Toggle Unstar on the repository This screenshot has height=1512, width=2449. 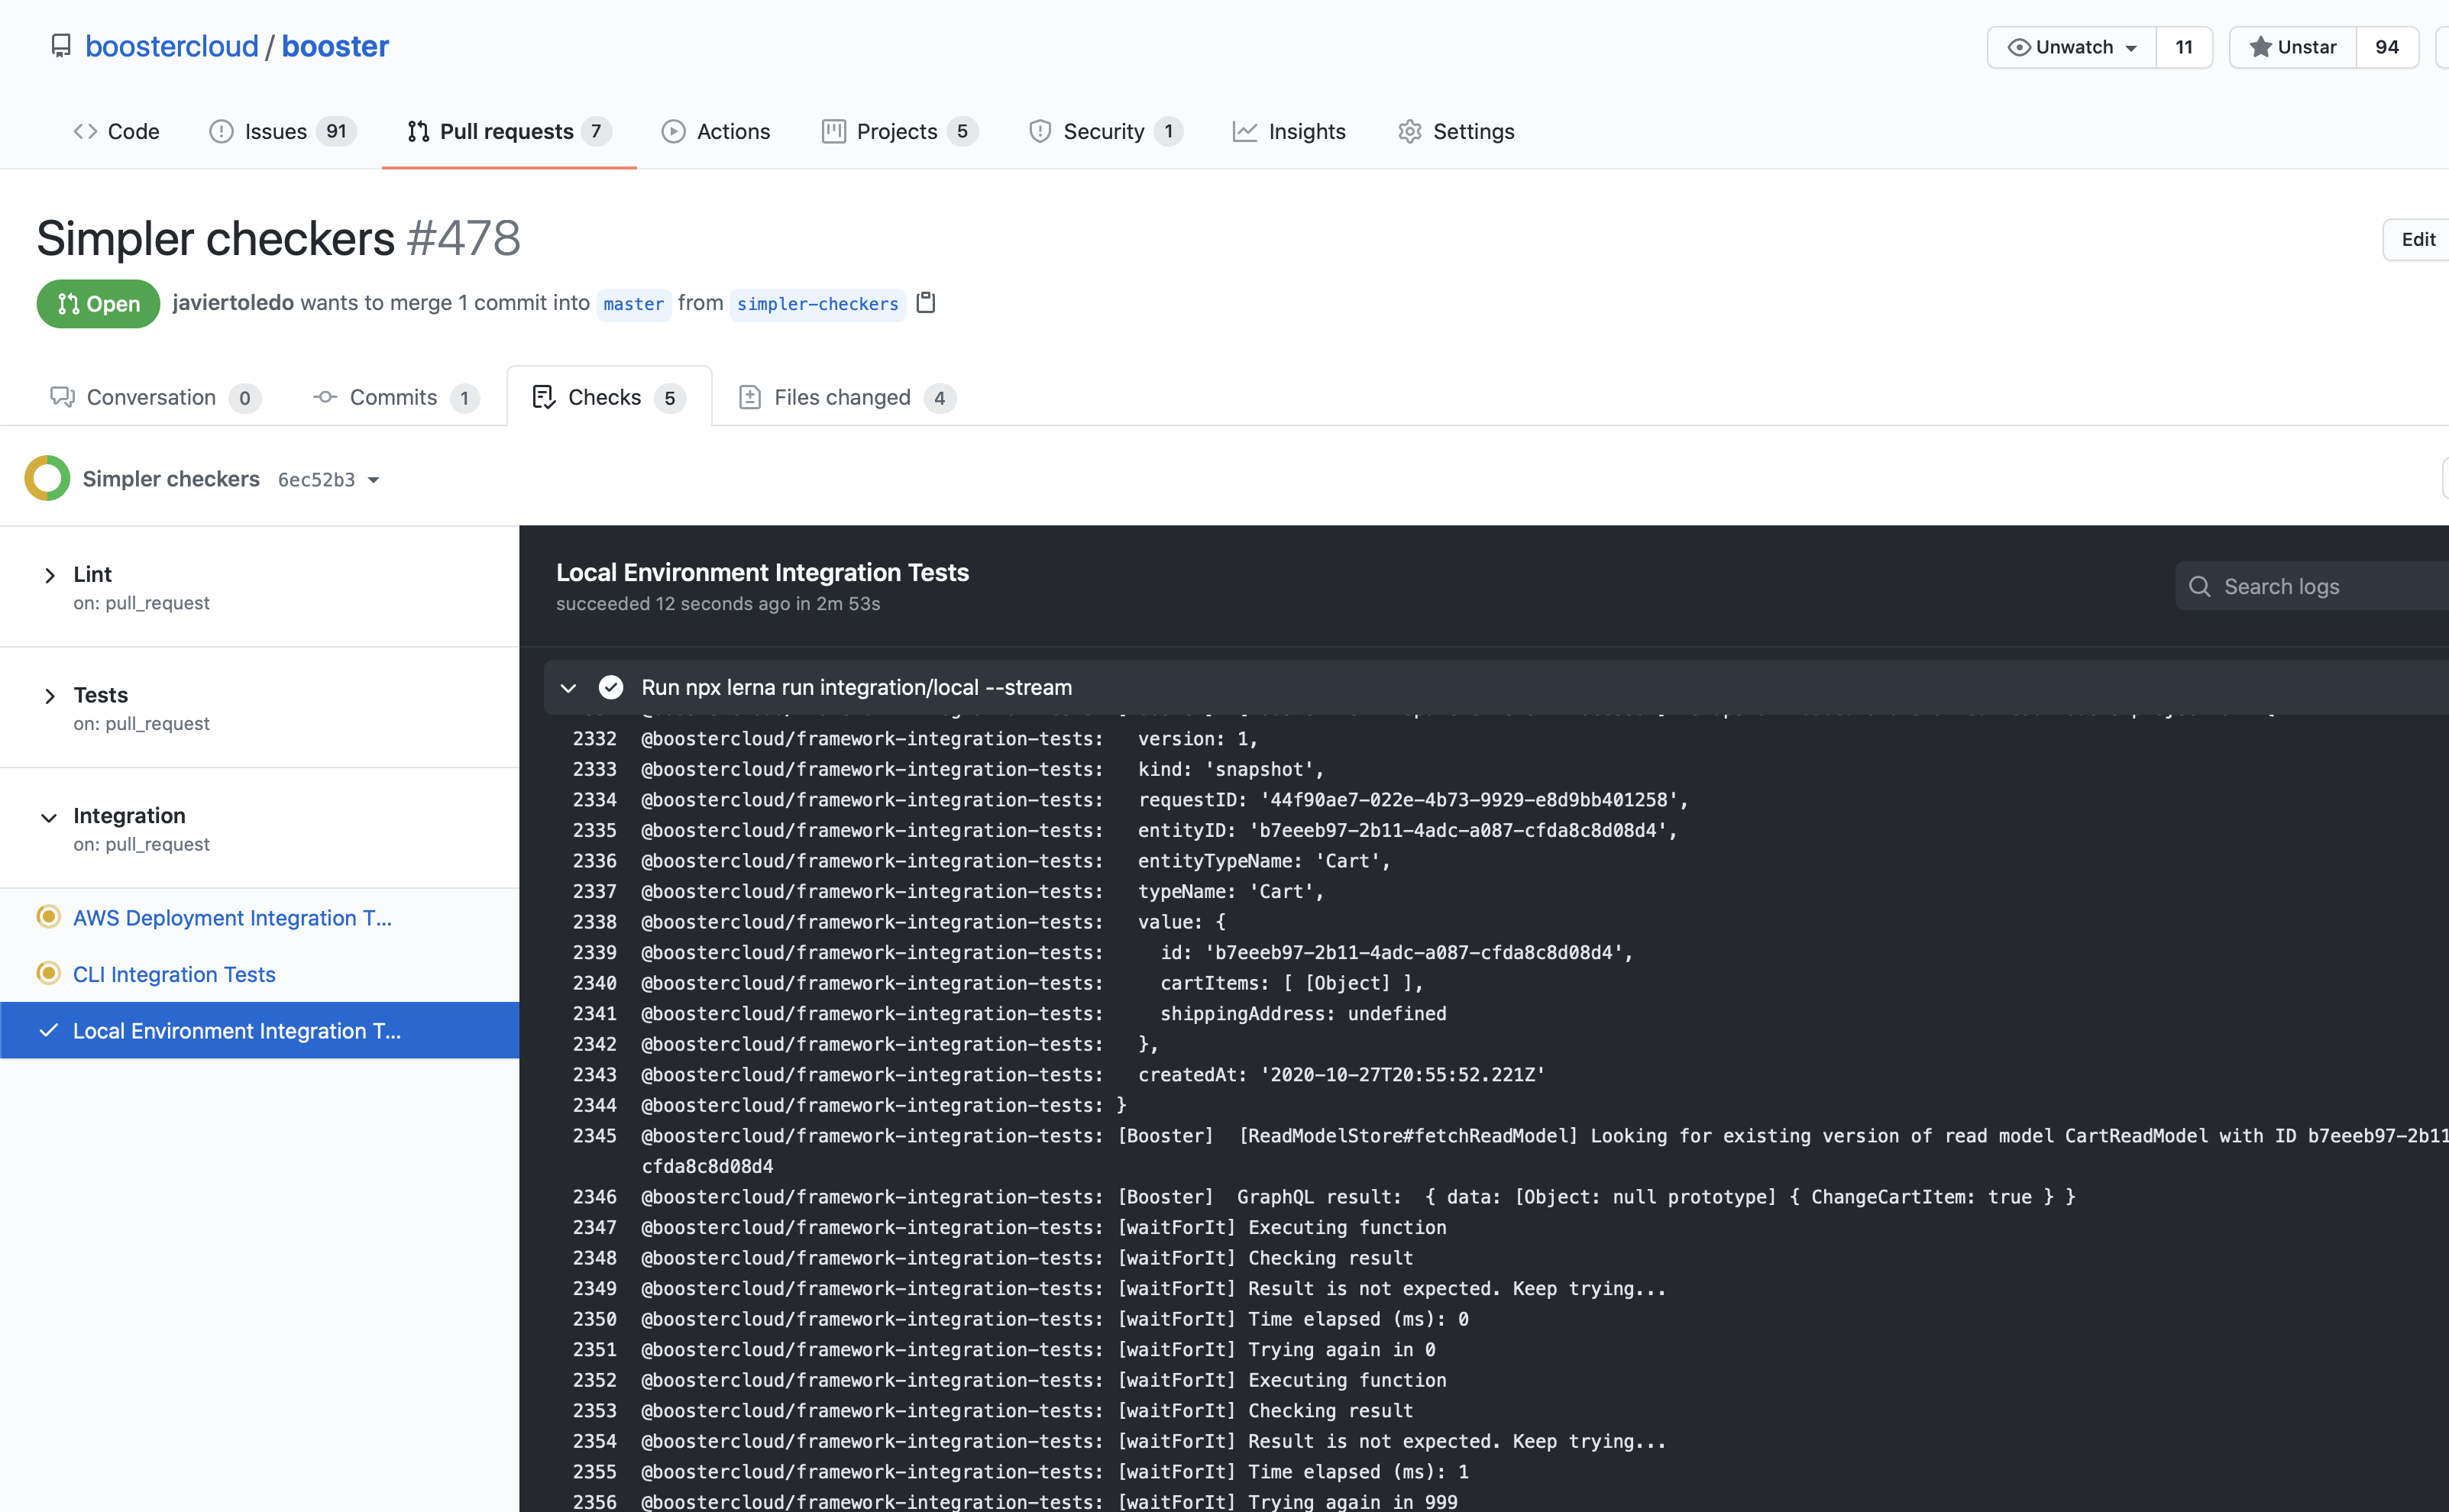point(2293,47)
